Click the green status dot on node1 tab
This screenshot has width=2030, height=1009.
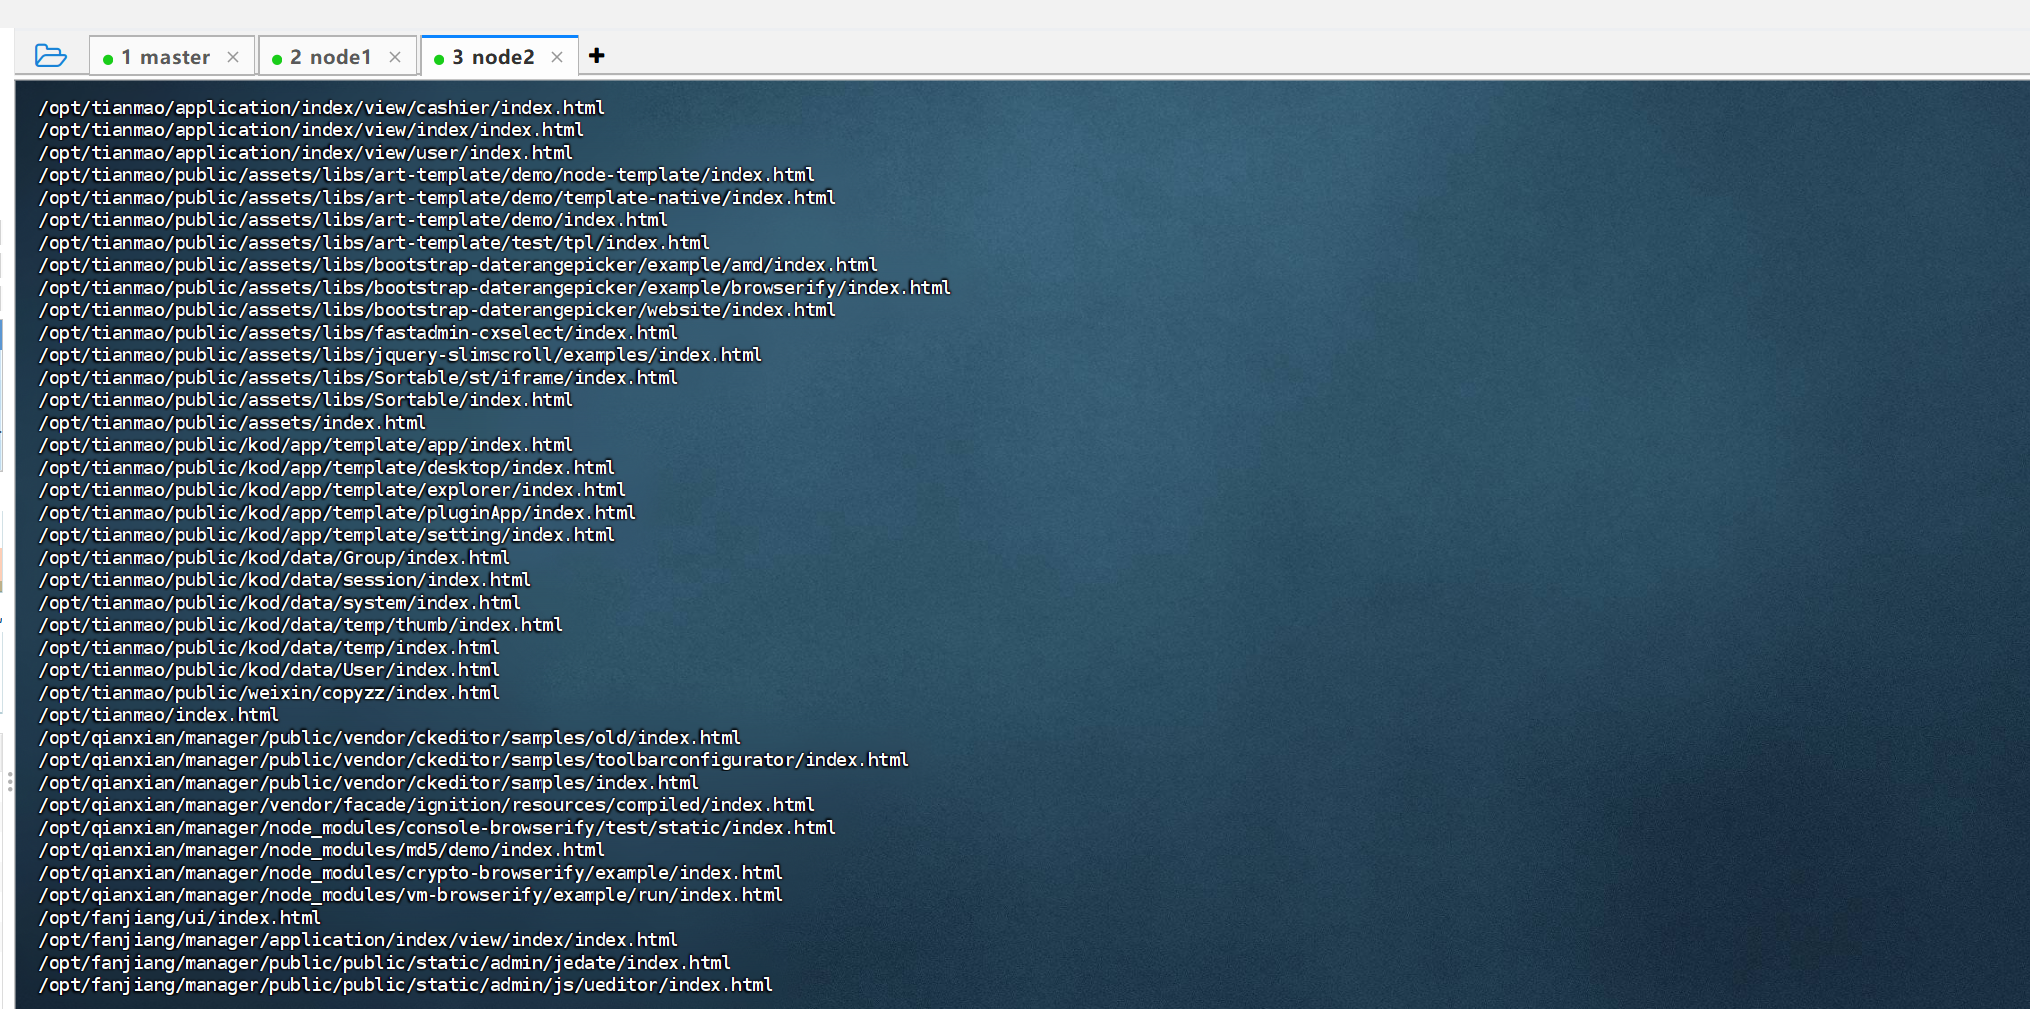coord(277,59)
